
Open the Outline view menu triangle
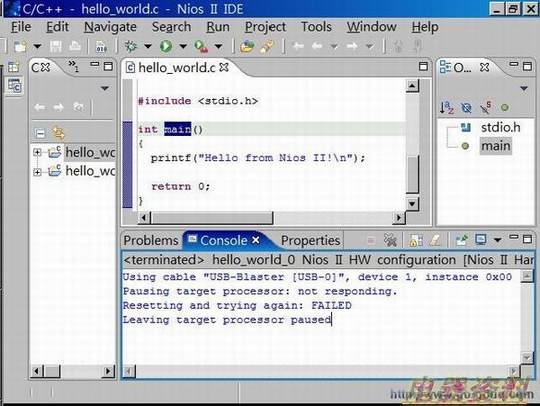tap(524, 89)
